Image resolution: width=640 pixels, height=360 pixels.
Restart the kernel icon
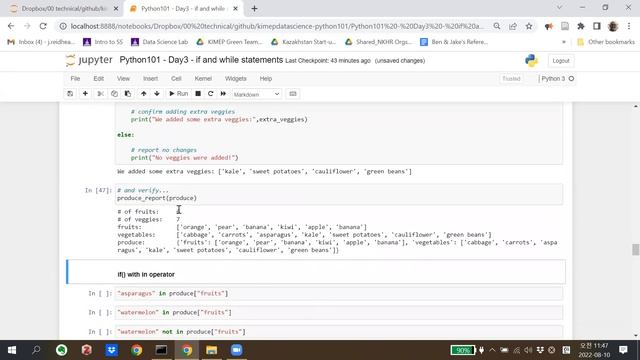(211, 94)
